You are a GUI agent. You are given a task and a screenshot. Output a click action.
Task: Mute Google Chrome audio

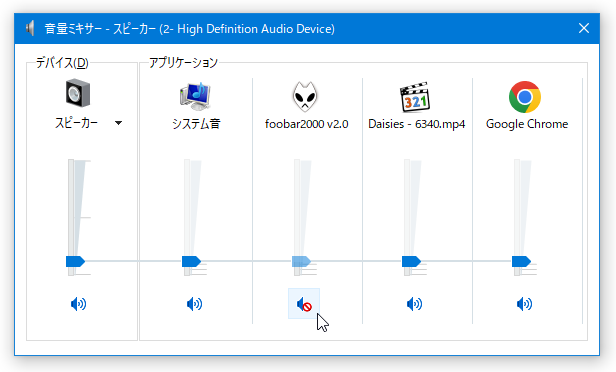[524, 304]
